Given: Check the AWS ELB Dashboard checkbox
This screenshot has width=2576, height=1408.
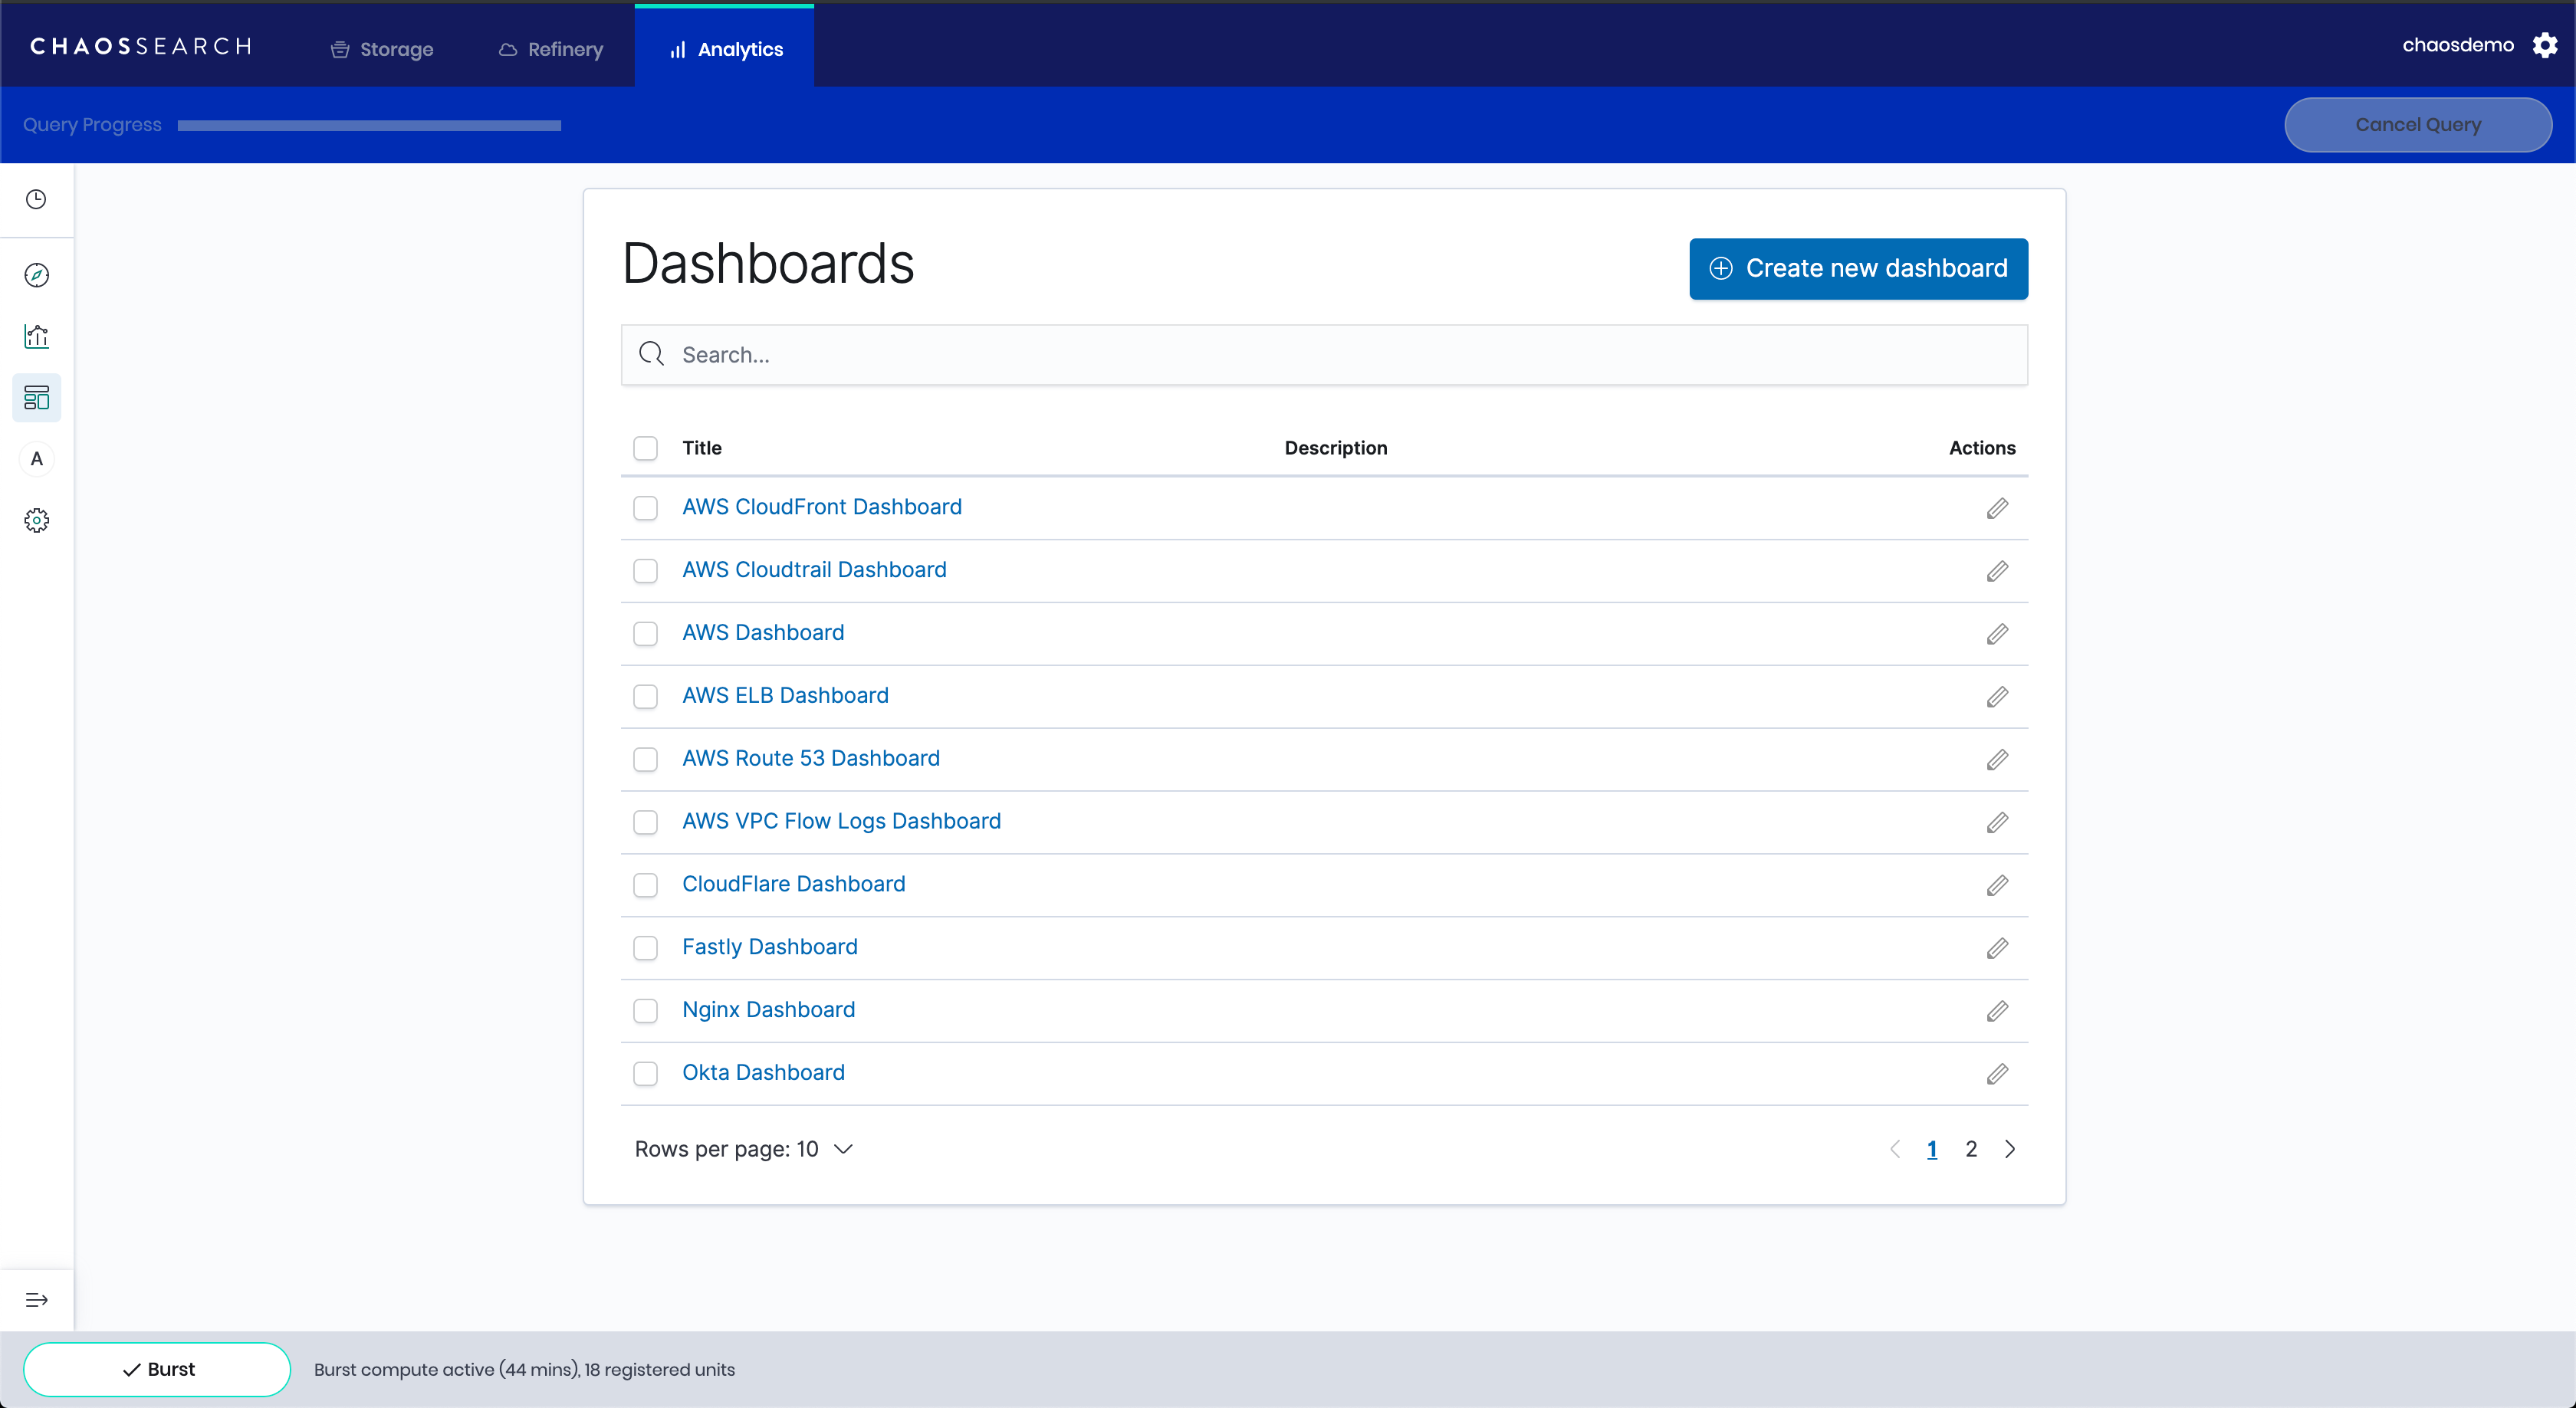Looking at the screenshot, I should [645, 696].
